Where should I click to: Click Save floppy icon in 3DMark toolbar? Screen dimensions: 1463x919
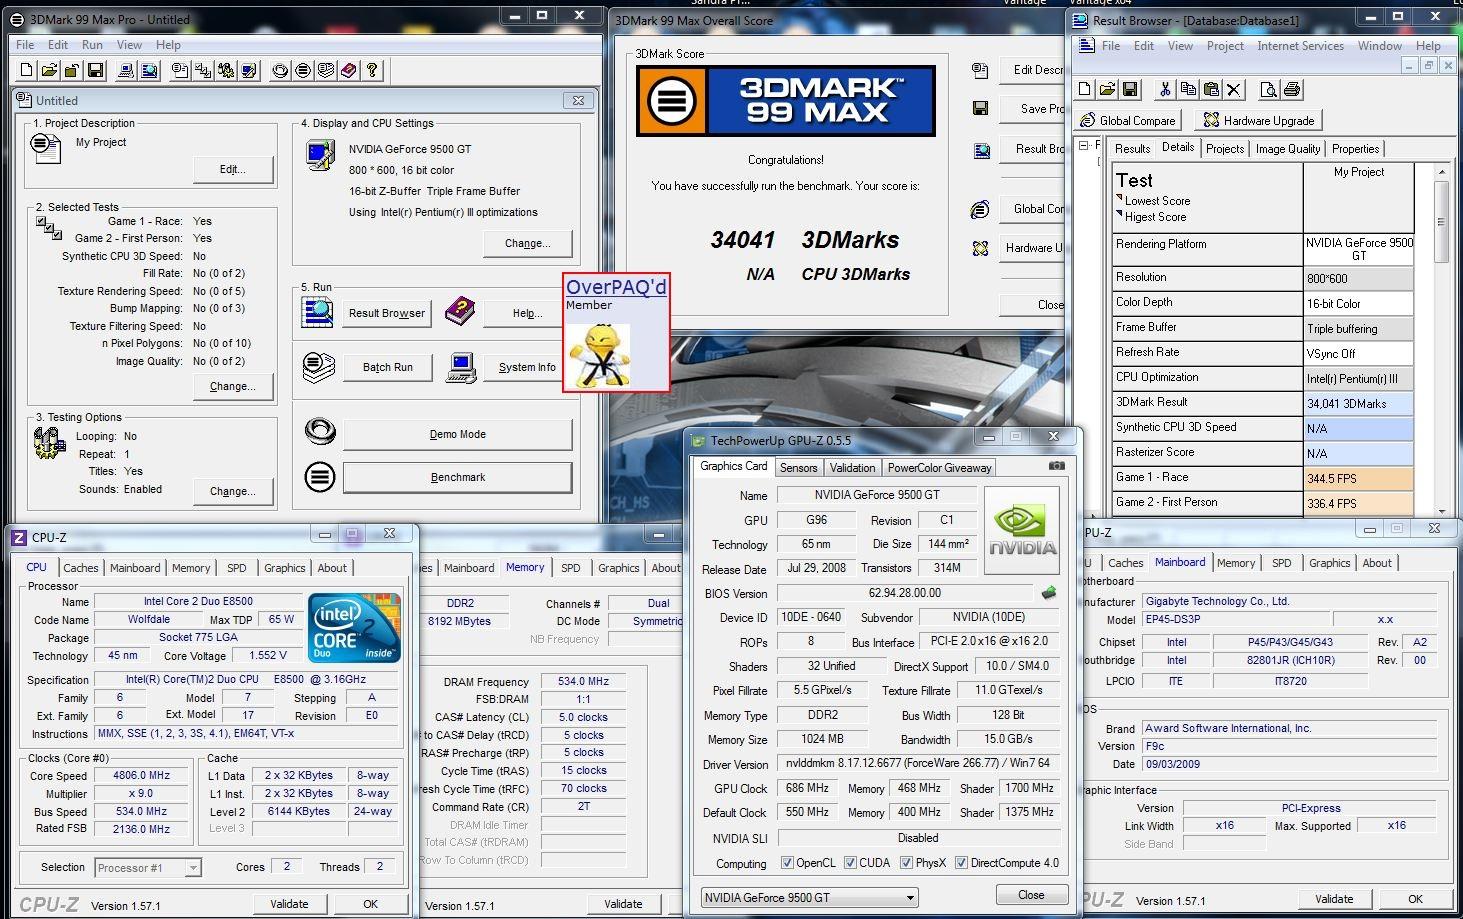tap(95, 70)
